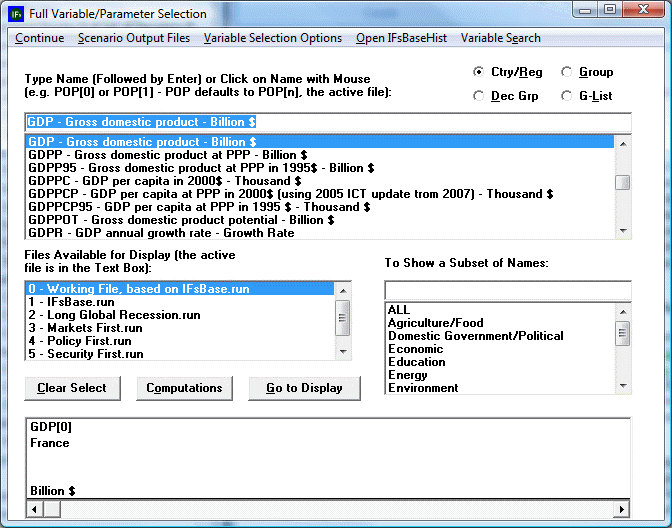Click the IFs app icon in title bar
The image size is (672, 528).
point(15,14)
